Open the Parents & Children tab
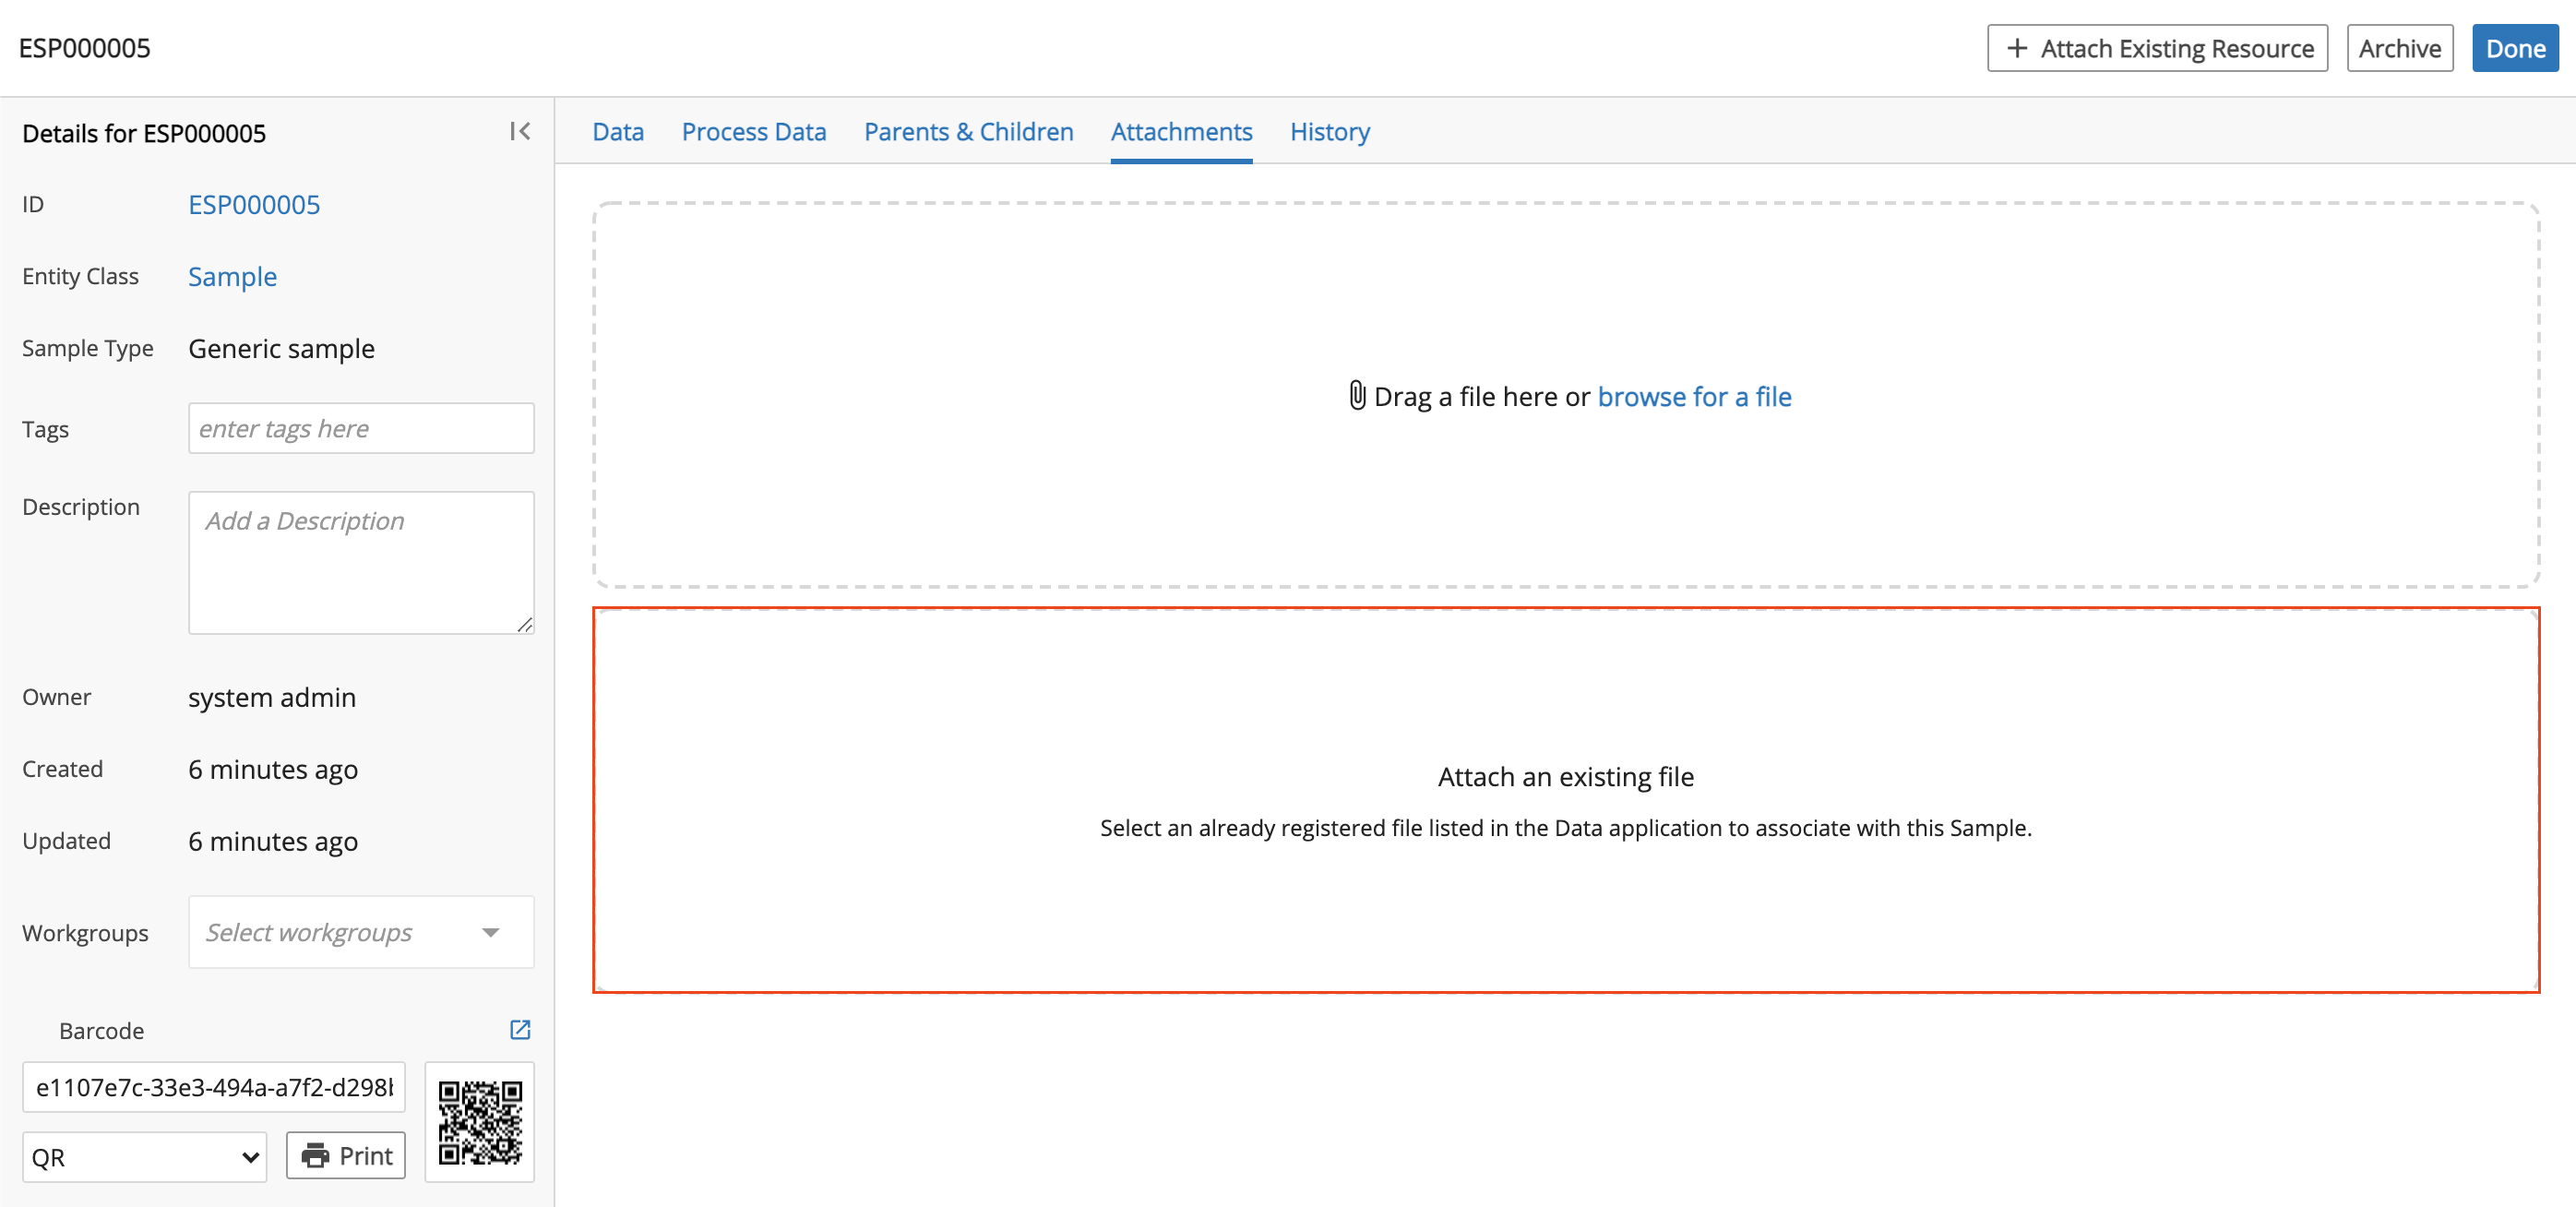The image size is (2576, 1207). (x=970, y=131)
